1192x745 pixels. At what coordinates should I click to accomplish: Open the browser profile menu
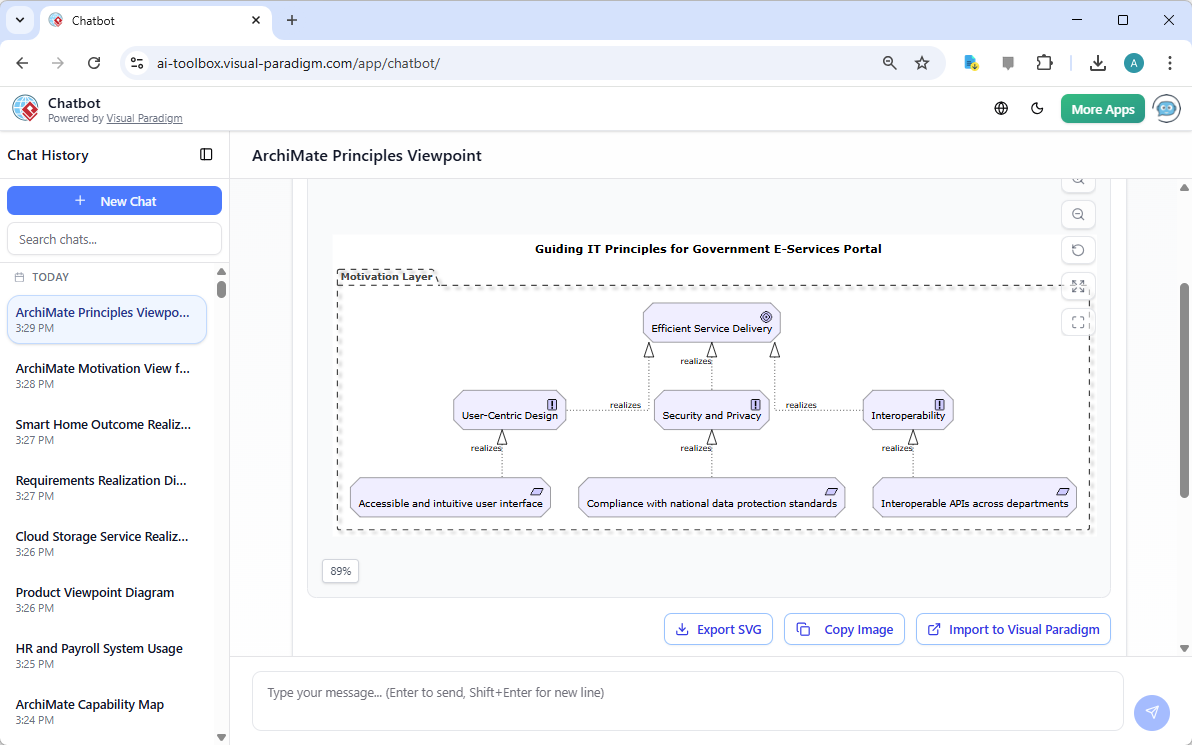tap(1133, 62)
